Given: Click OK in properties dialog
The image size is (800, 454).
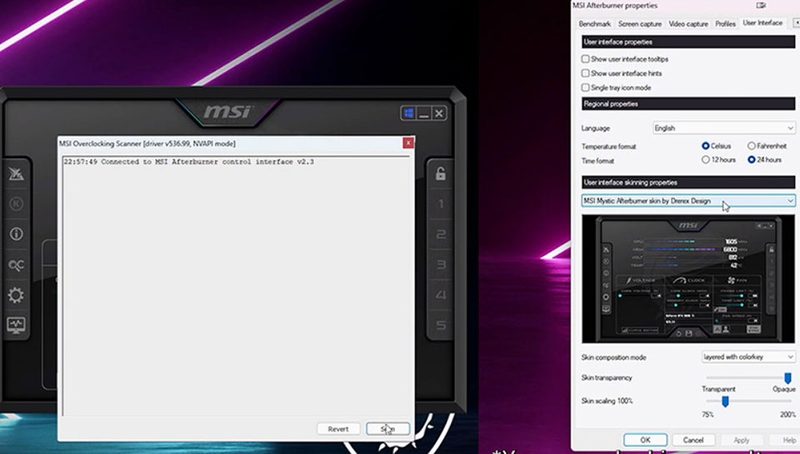Looking at the screenshot, I should coord(645,440).
